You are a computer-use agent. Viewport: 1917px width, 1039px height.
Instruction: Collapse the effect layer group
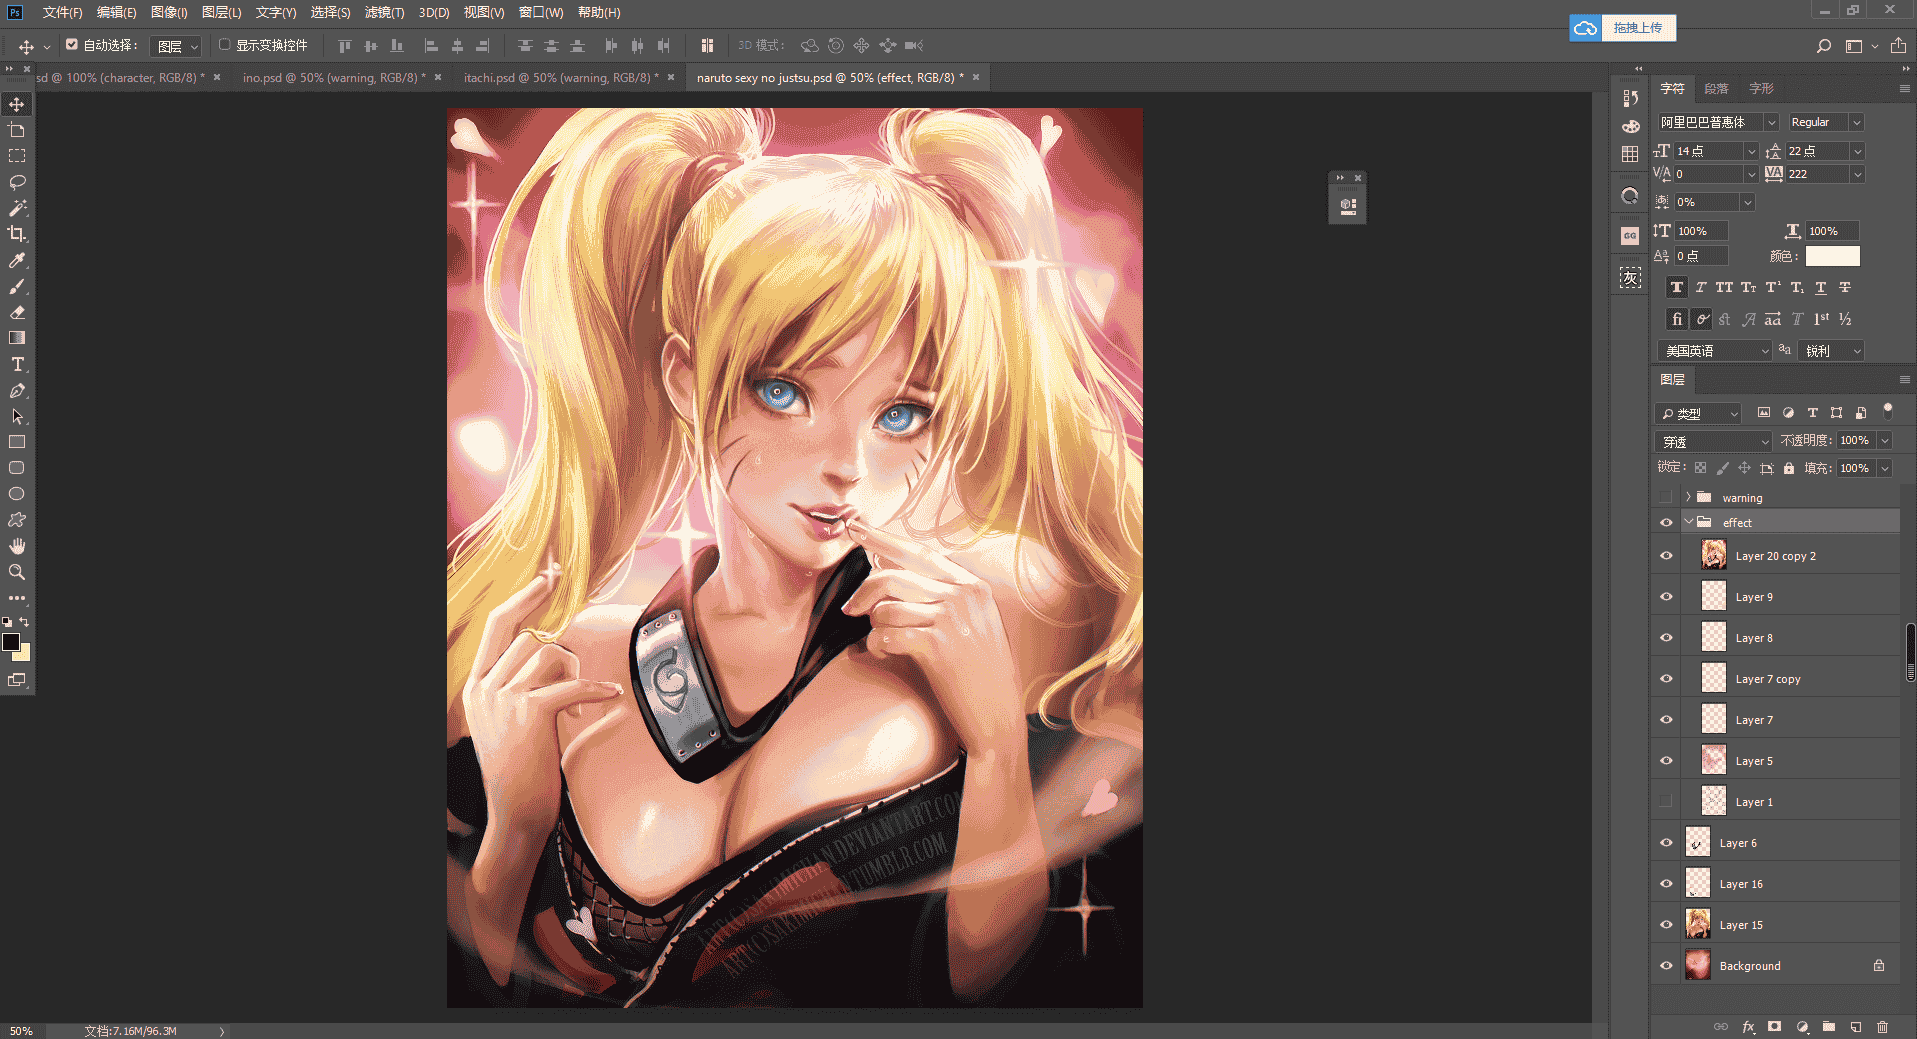click(1688, 522)
